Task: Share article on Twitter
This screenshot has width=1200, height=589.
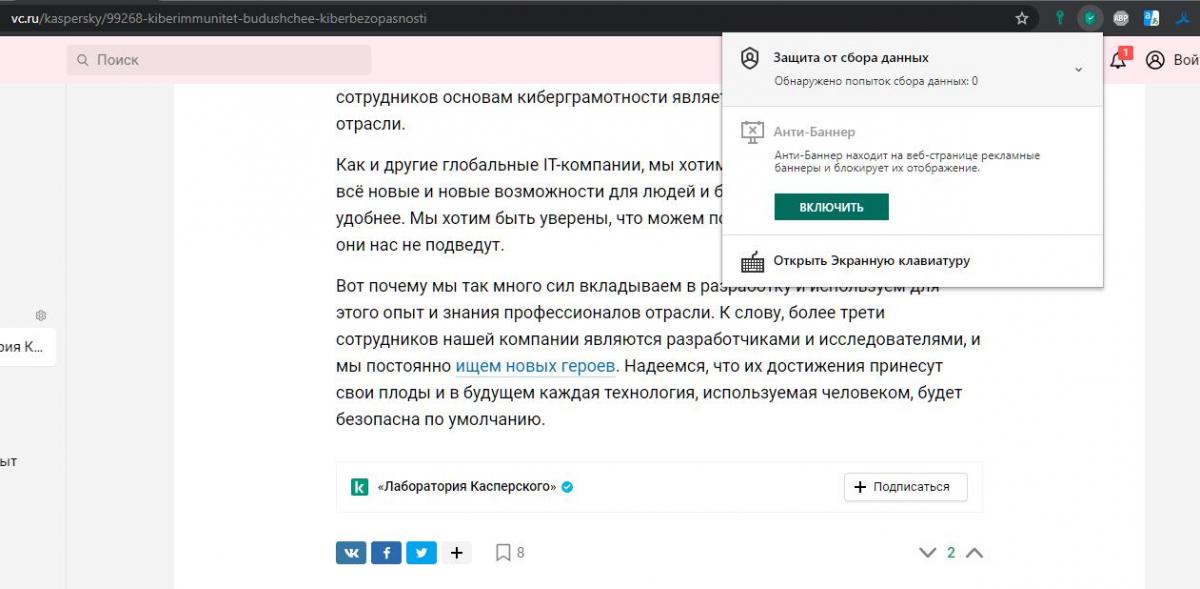Action: [421, 552]
